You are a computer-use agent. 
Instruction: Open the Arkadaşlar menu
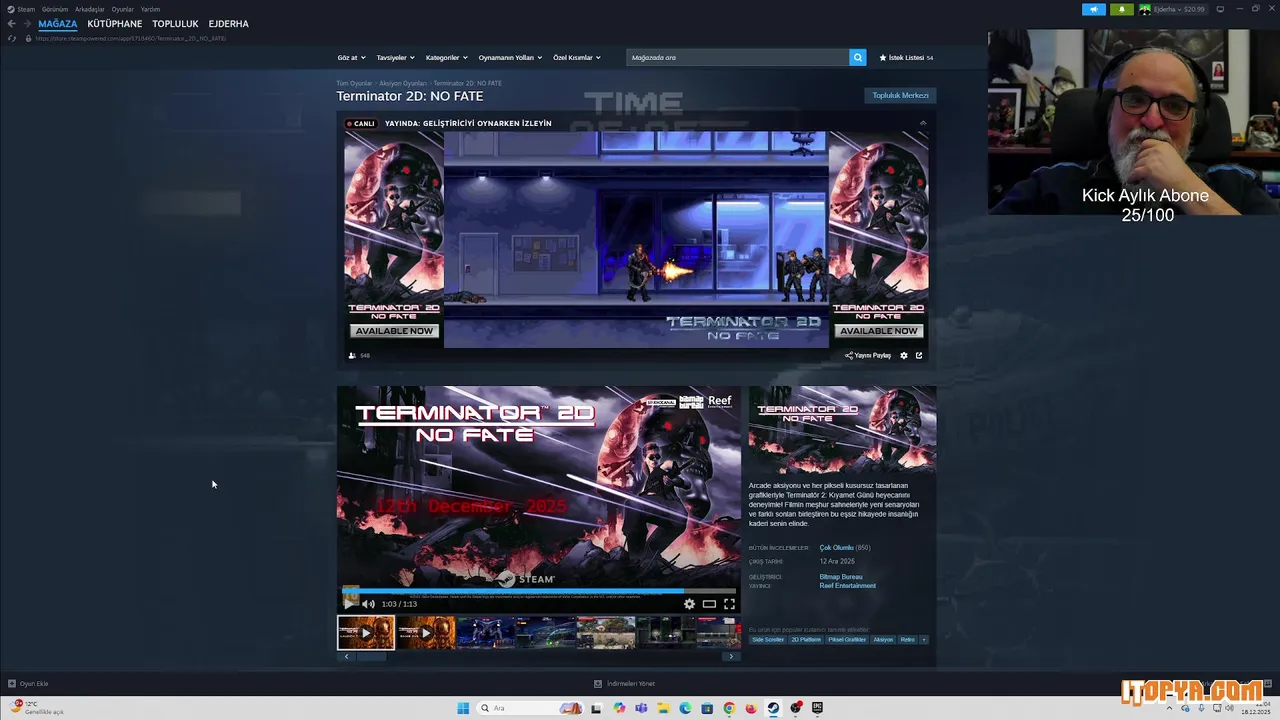[90, 9]
